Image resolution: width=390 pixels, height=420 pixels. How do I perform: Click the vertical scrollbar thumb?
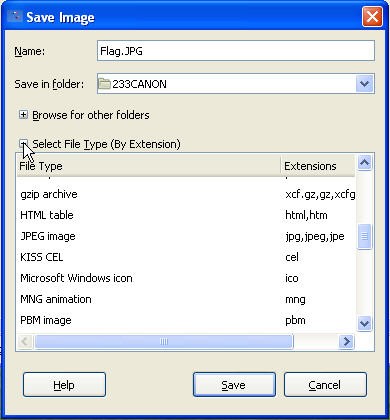pyautogui.click(x=364, y=236)
